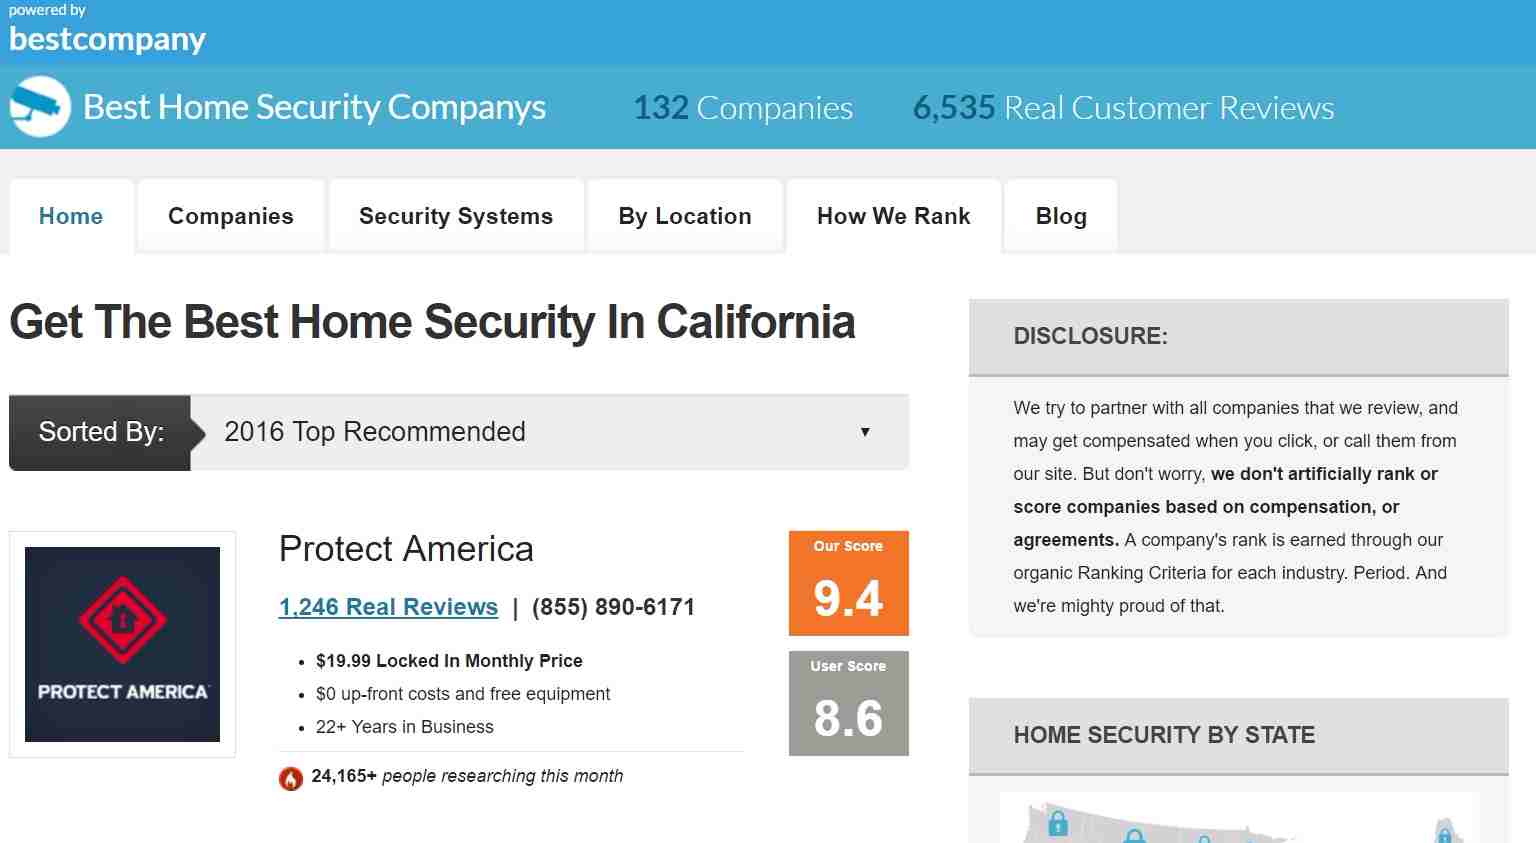Click the Our Score 9.4 badge
The image size is (1536, 843).
tap(848, 583)
